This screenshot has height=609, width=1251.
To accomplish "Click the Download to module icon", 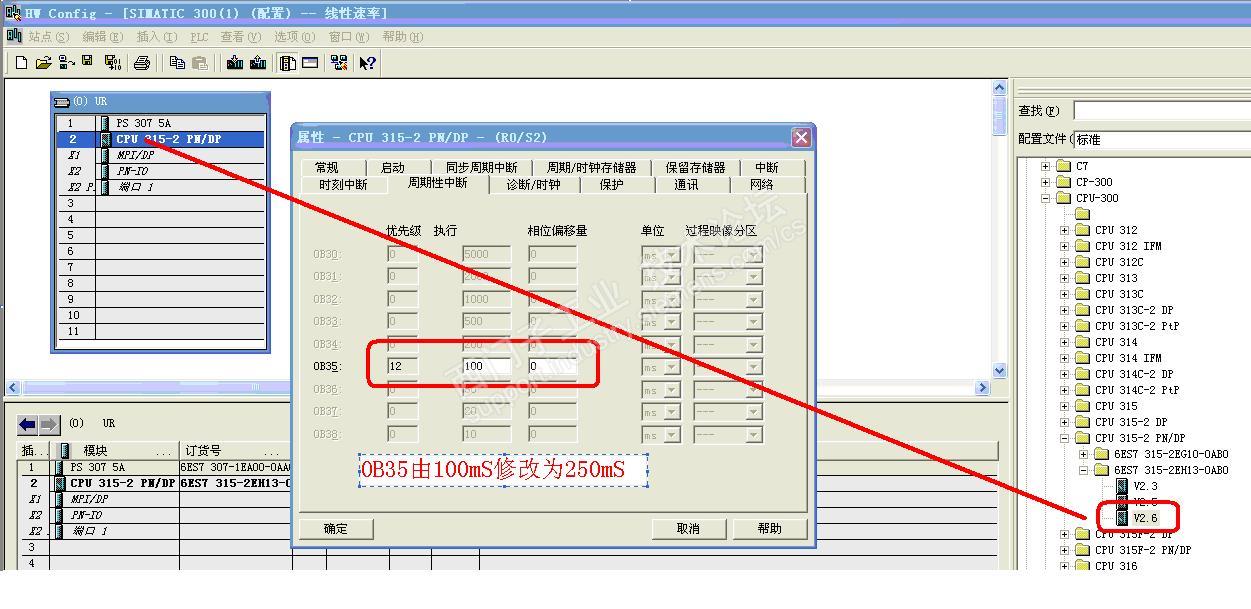I will [x=235, y=63].
